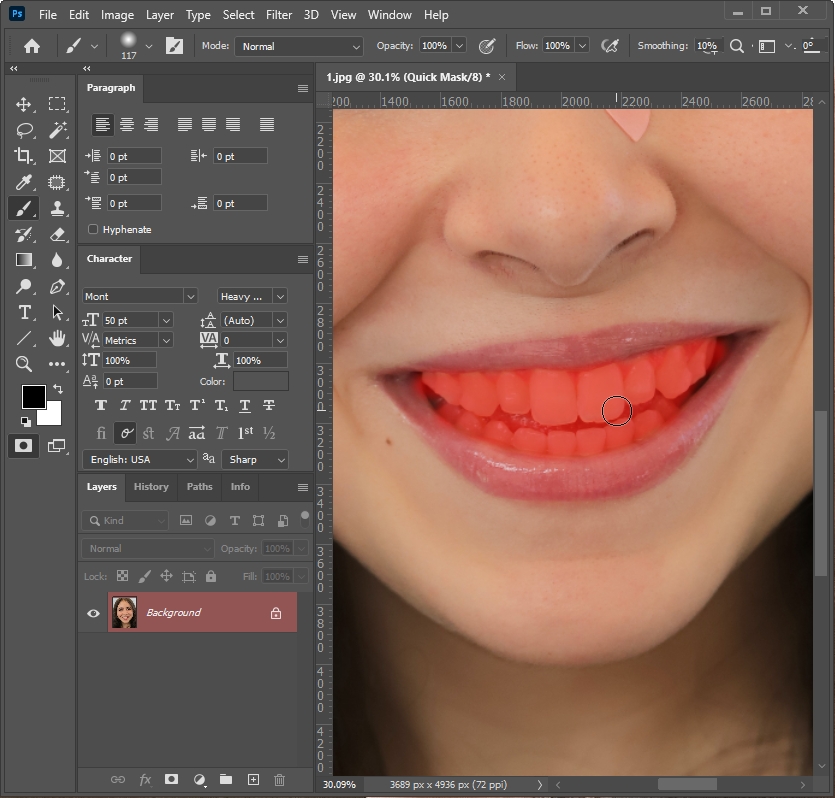Click the foreground color swatch
The height and width of the screenshot is (798, 835).
click(x=33, y=397)
